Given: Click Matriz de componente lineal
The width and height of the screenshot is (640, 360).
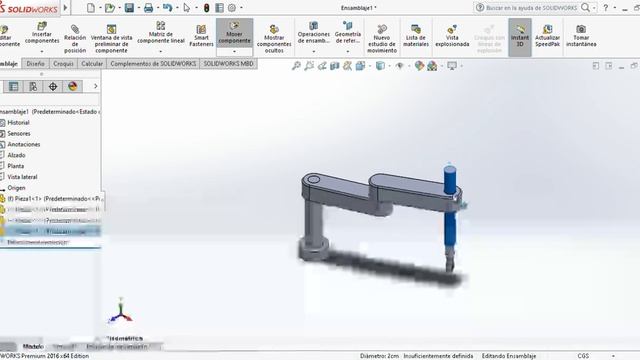Looking at the screenshot, I should [x=161, y=33].
